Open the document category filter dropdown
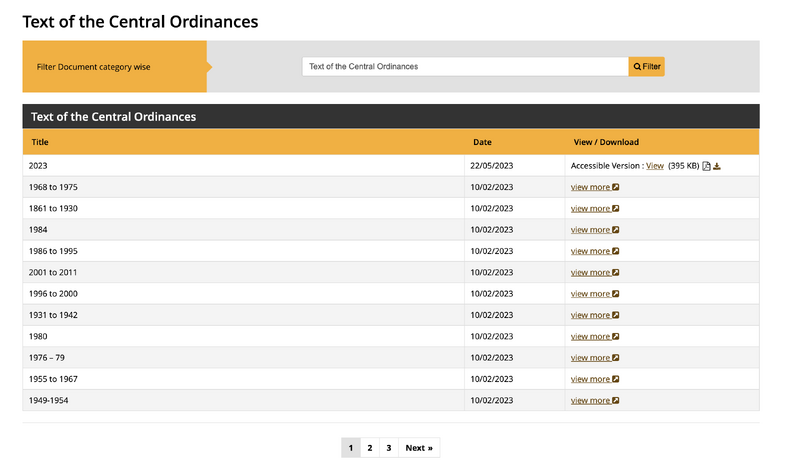The height and width of the screenshot is (460, 800). 465,67
